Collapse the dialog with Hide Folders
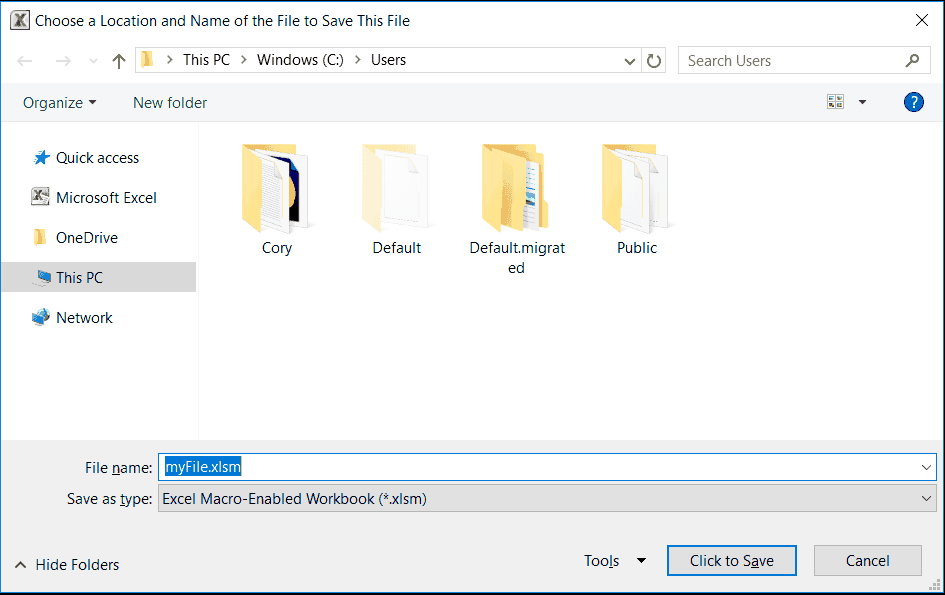The image size is (945, 595). click(x=66, y=564)
